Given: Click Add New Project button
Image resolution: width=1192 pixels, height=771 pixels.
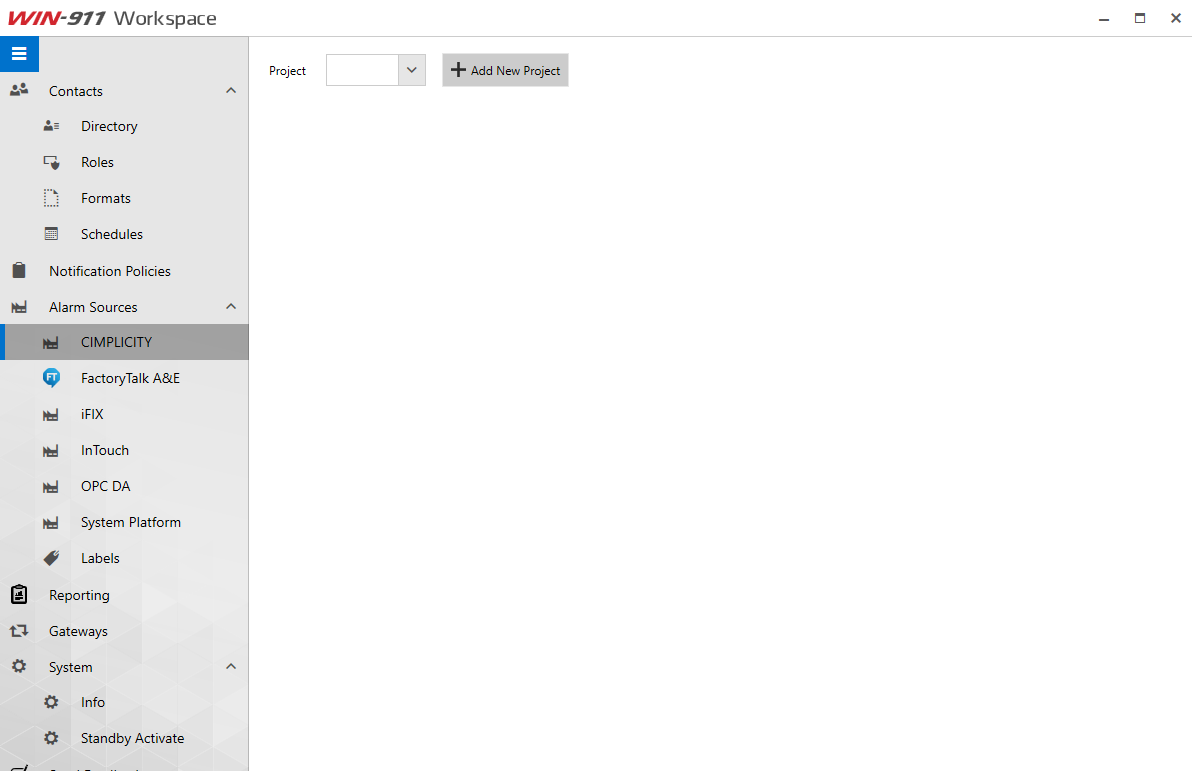Looking at the screenshot, I should click(x=506, y=70).
